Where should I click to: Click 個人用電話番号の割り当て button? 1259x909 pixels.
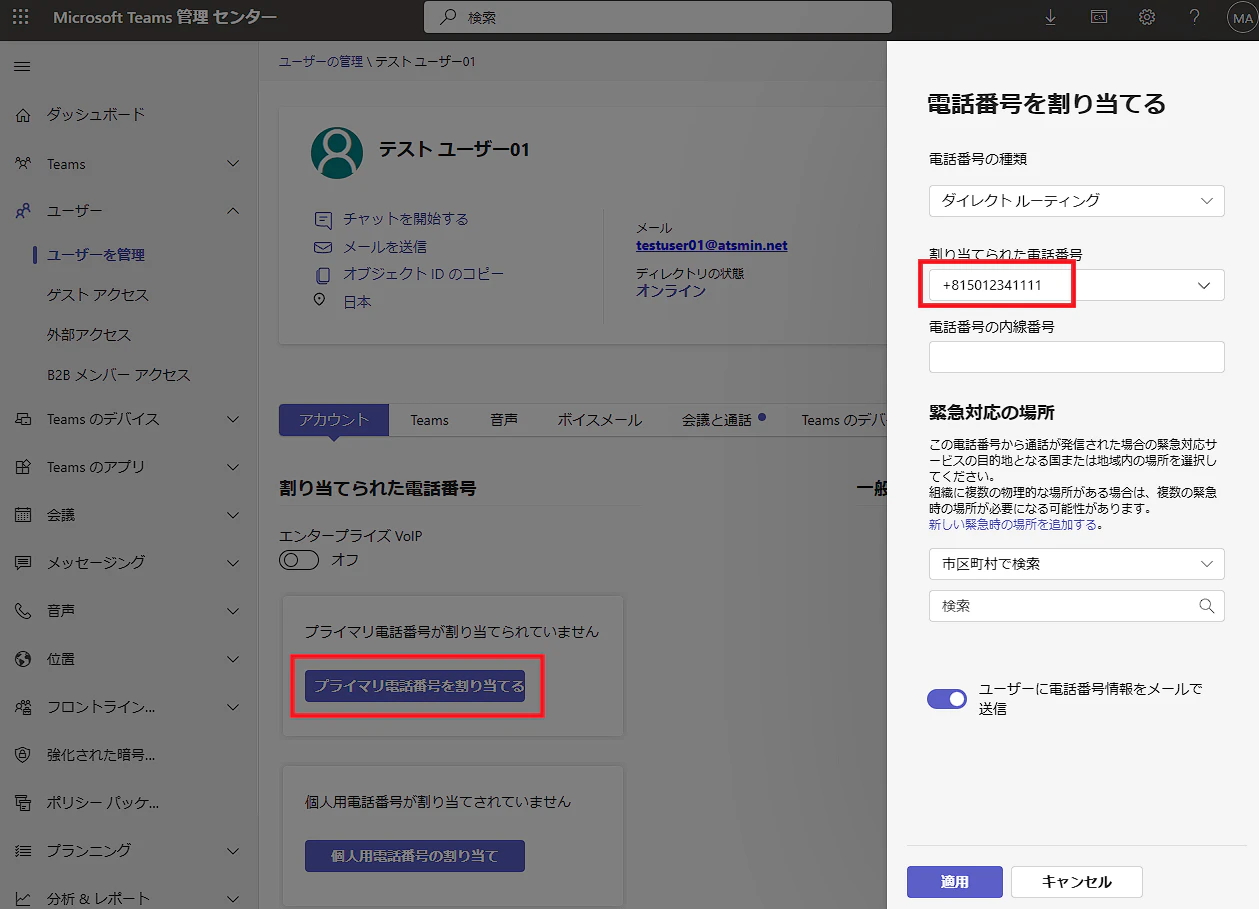415,856
